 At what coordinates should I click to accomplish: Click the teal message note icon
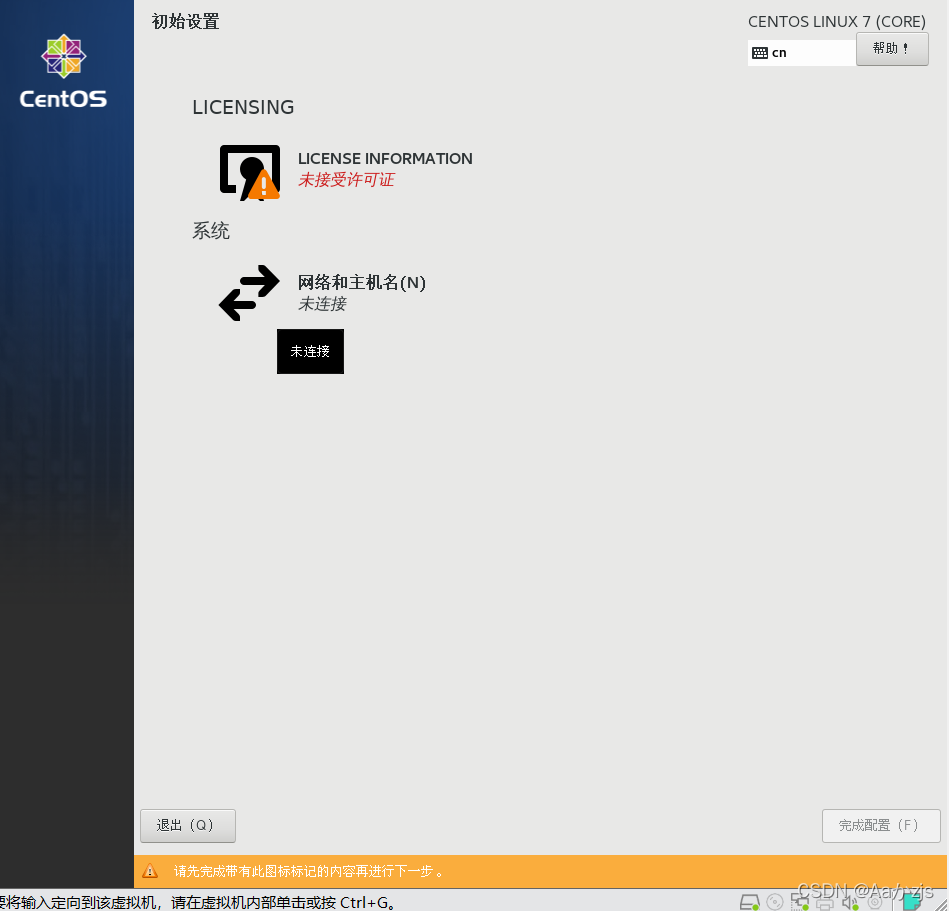tap(913, 902)
